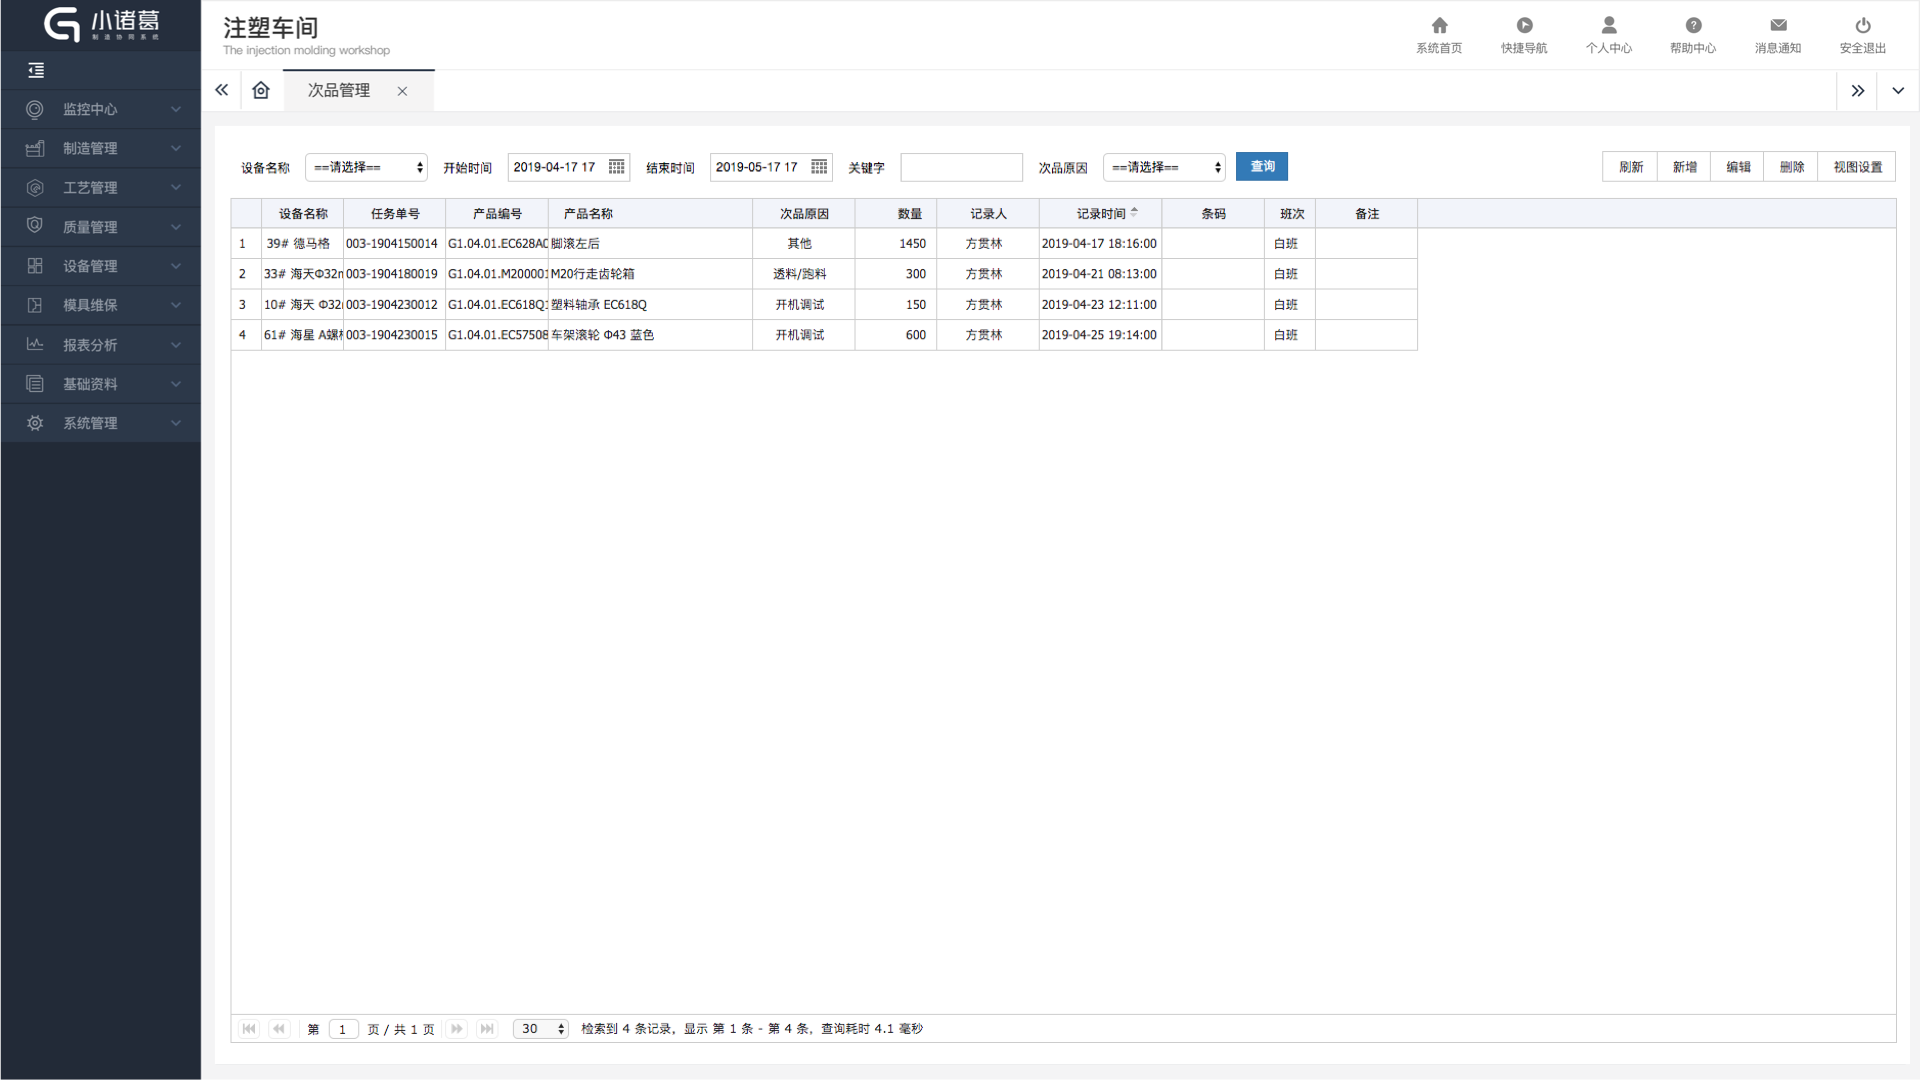1920x1080 pixels.
Task: Click home icon in the tab bar
Action: click(261, 90)
